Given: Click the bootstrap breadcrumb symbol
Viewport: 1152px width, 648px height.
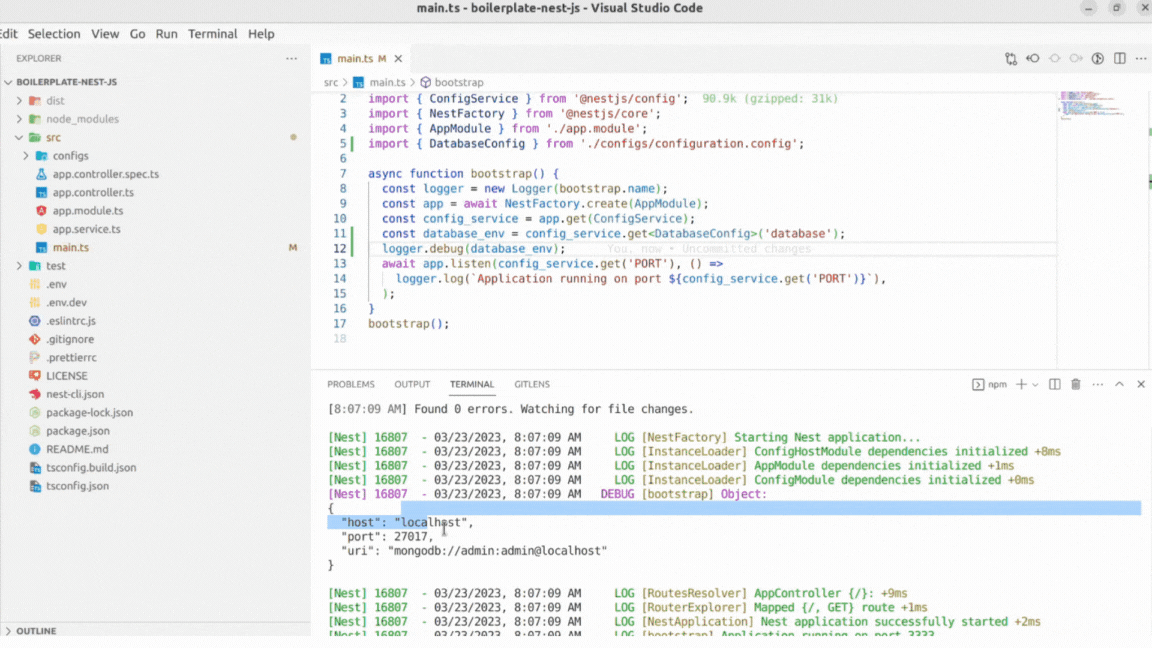Looking at the screenshot, I should click(x=458, y=82).
